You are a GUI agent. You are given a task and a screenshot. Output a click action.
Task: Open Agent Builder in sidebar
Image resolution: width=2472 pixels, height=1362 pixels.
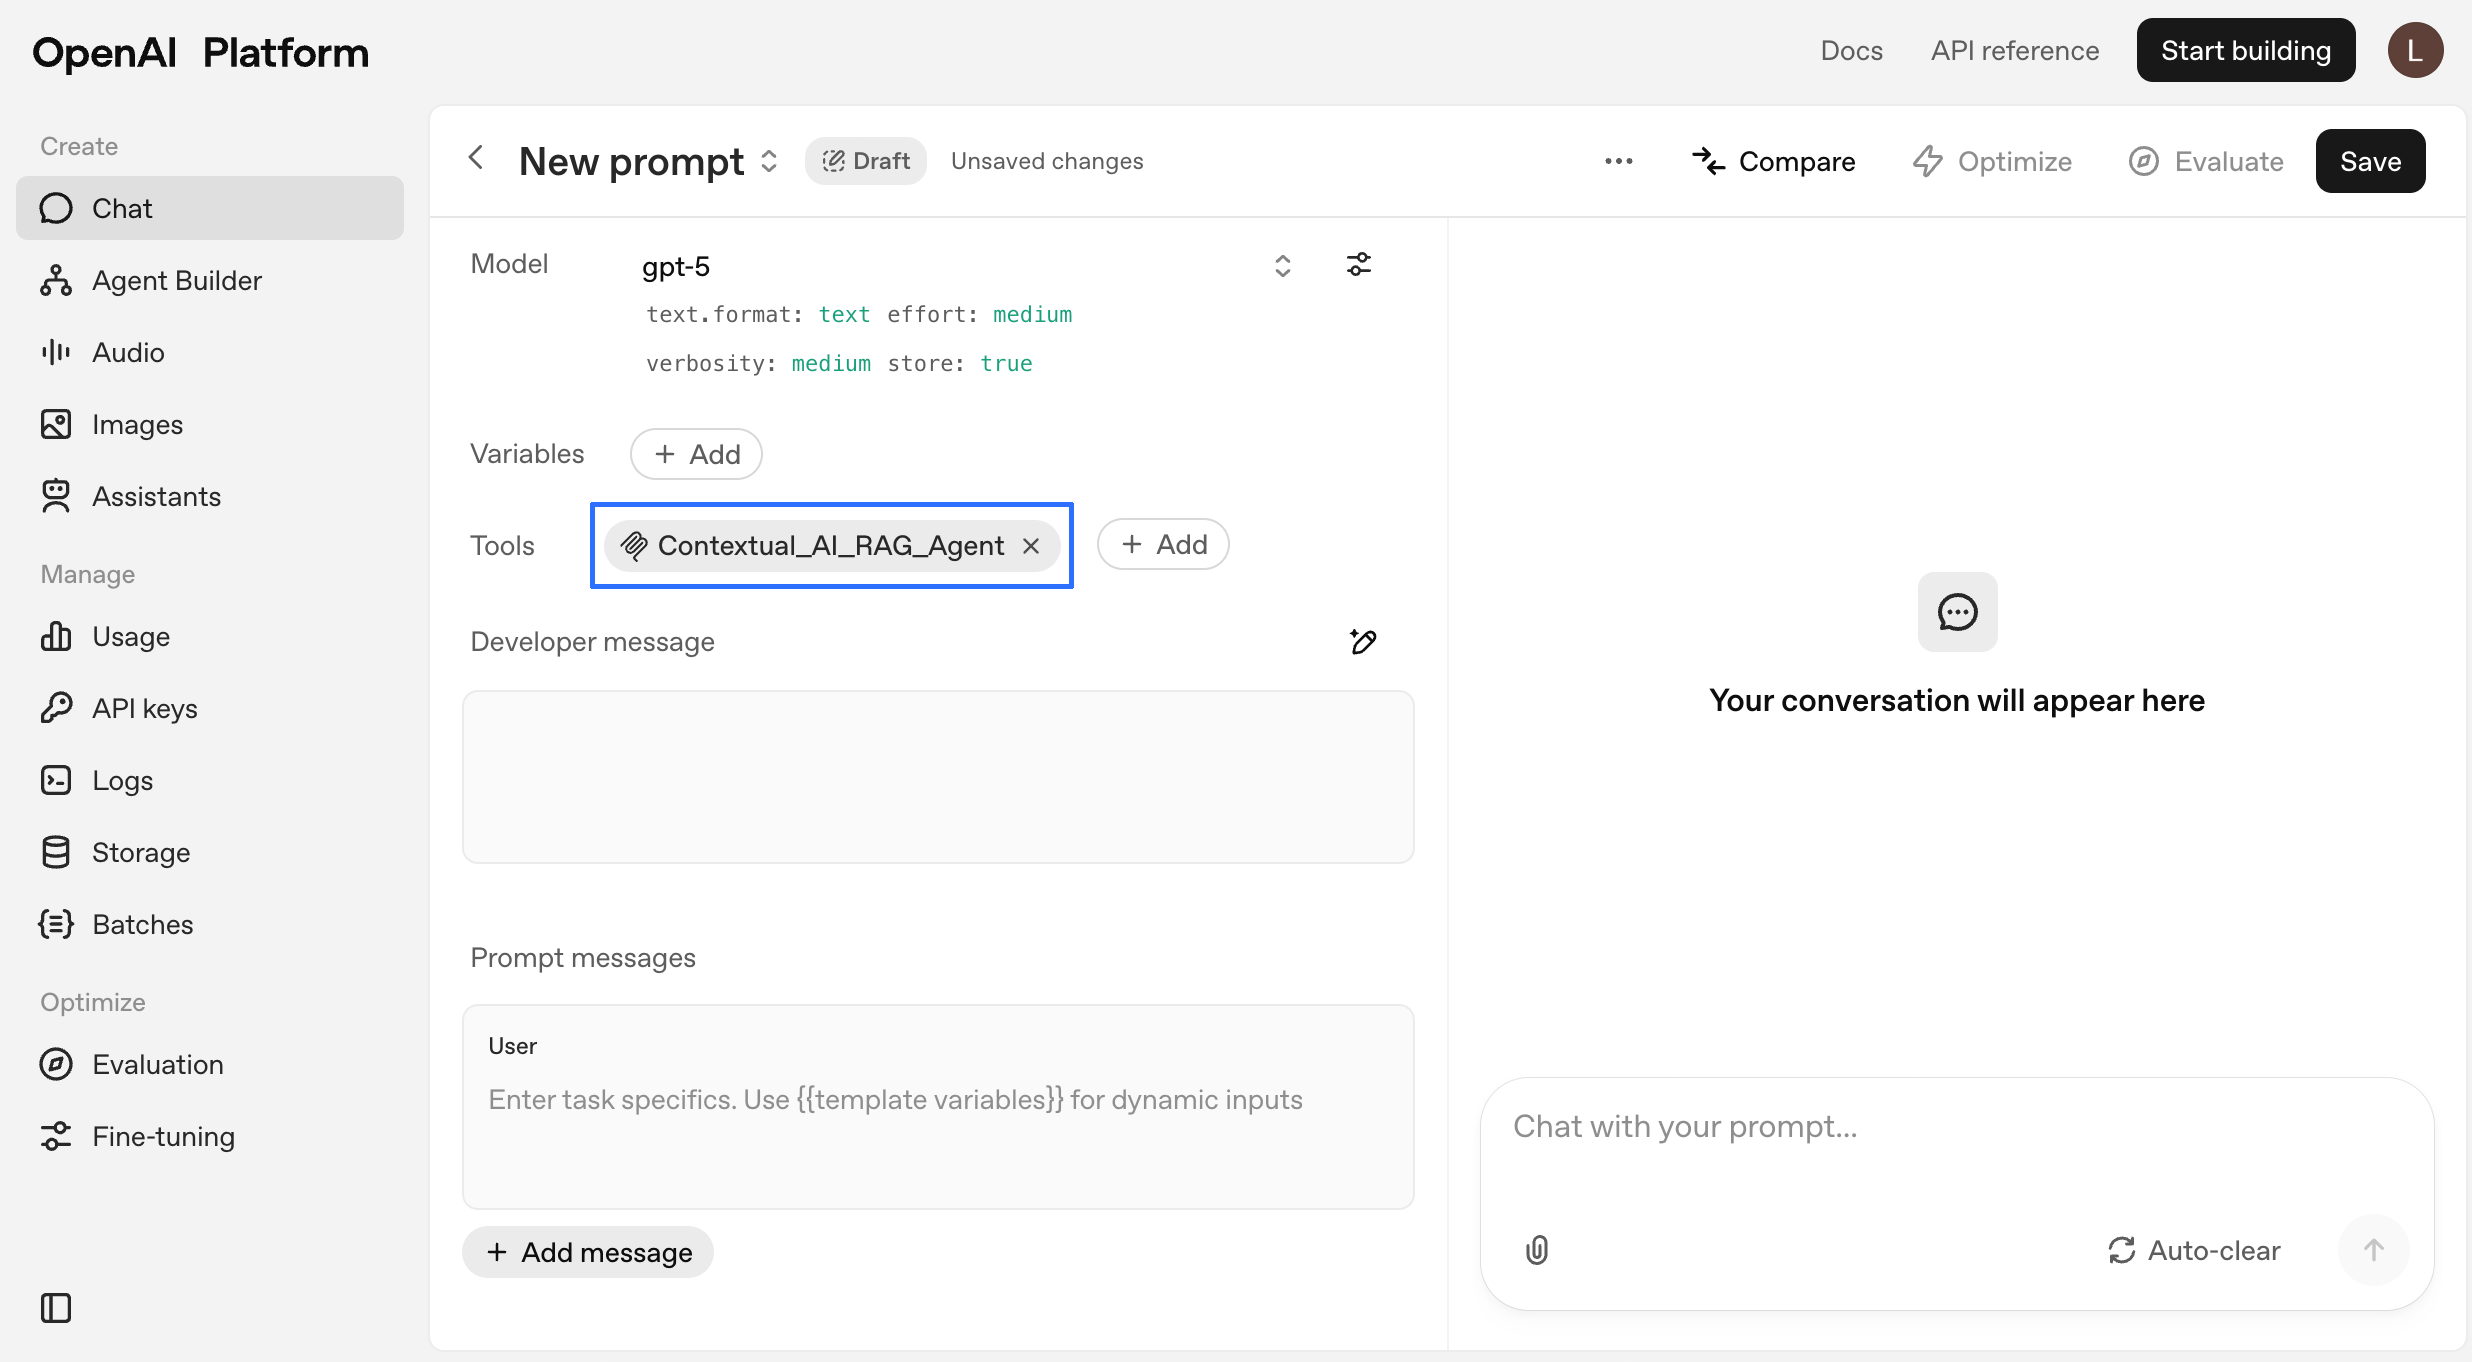tap(176, 281)
